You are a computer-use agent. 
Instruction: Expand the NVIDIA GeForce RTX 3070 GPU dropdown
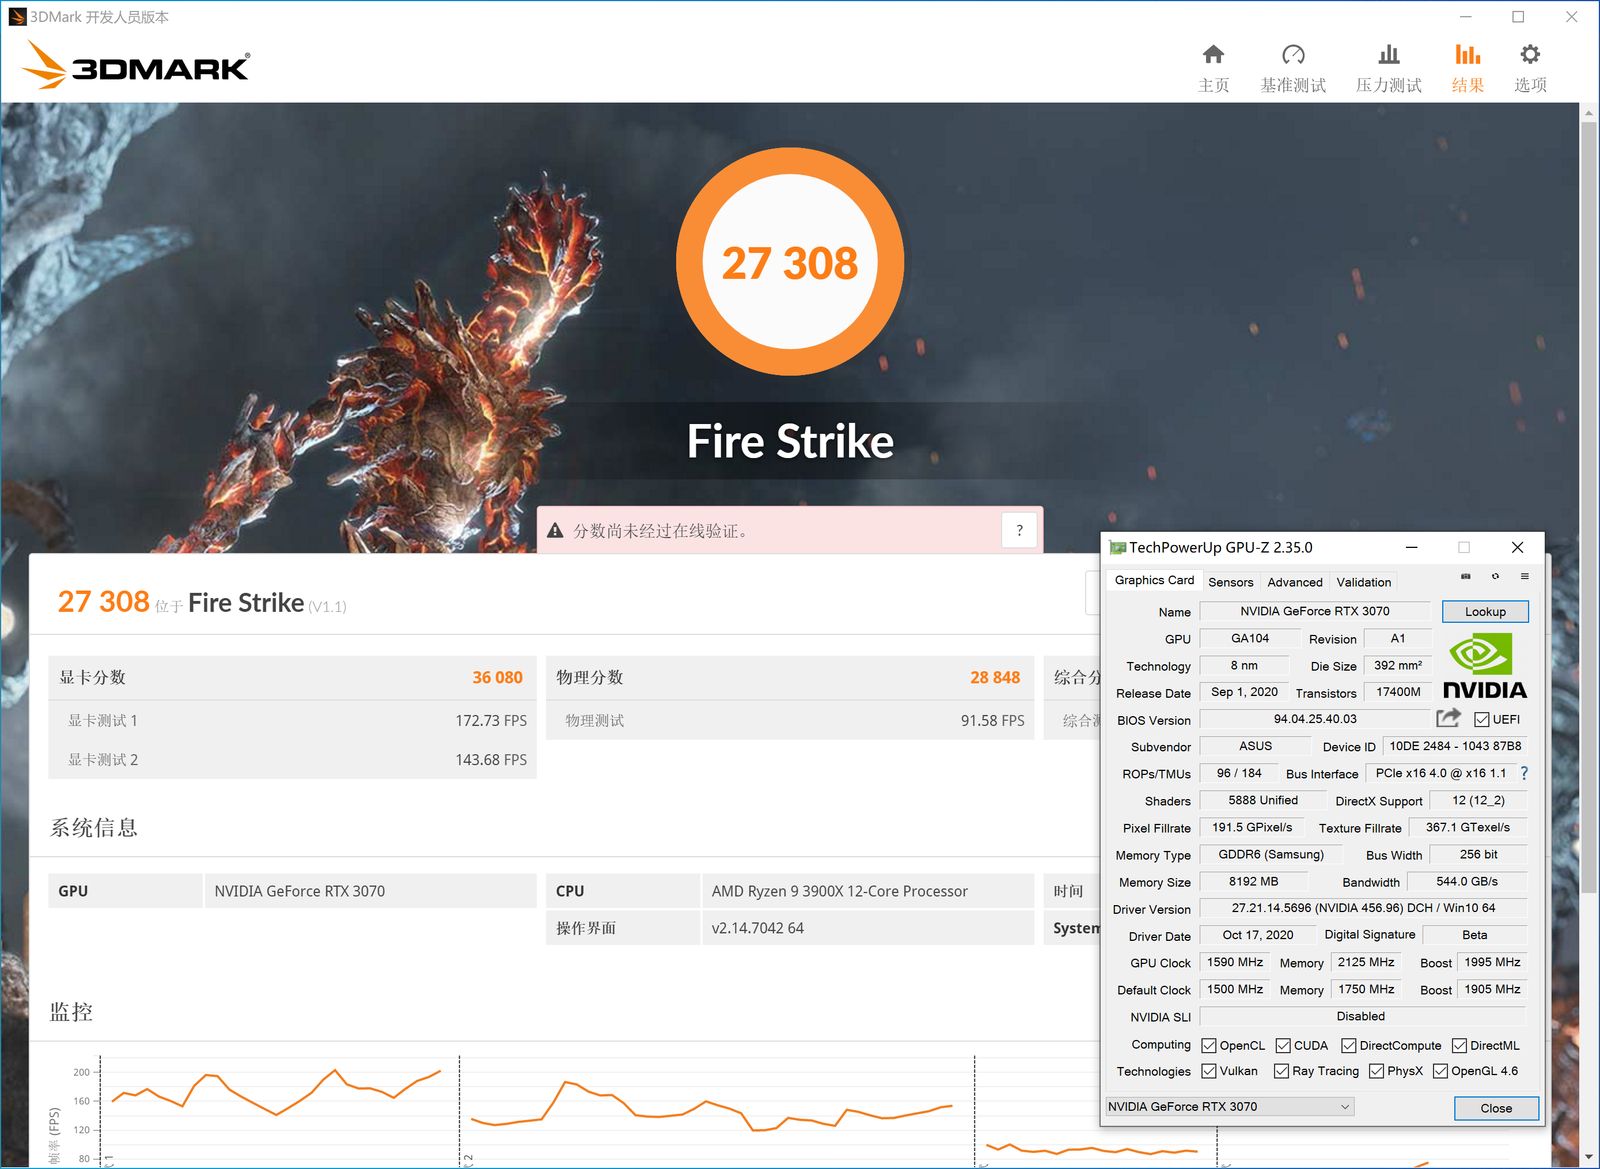(1345, 1107)
